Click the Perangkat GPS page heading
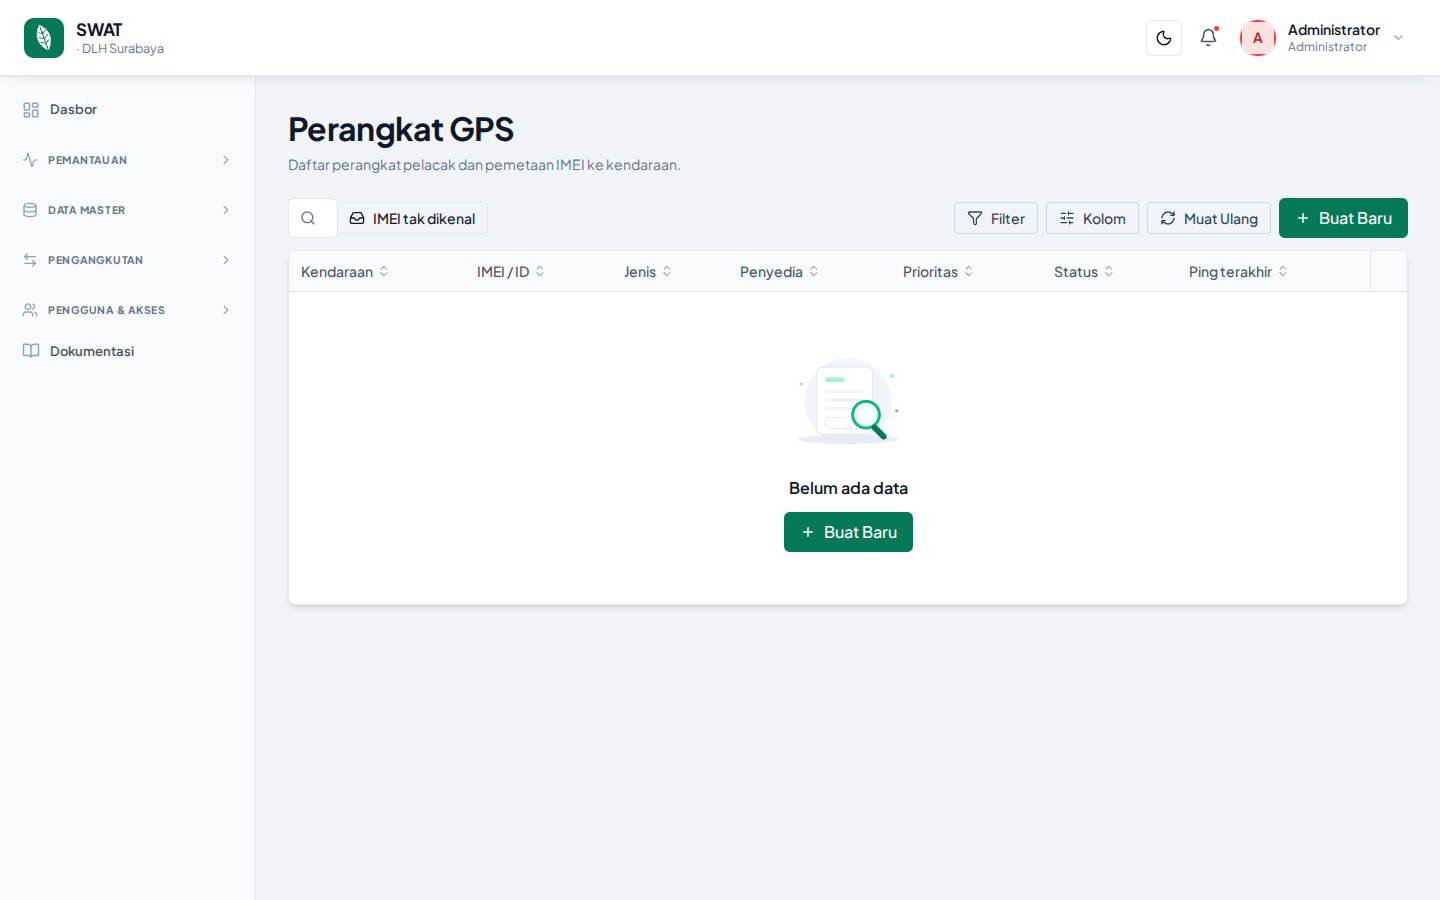This screenshot has height=900, width=1440. point(401,129)
